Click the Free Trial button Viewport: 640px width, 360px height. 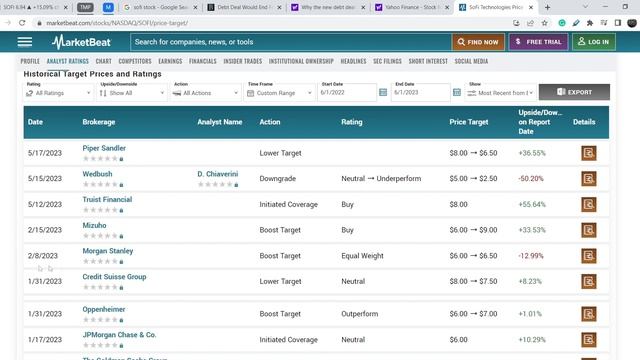[x=538, y=42]
